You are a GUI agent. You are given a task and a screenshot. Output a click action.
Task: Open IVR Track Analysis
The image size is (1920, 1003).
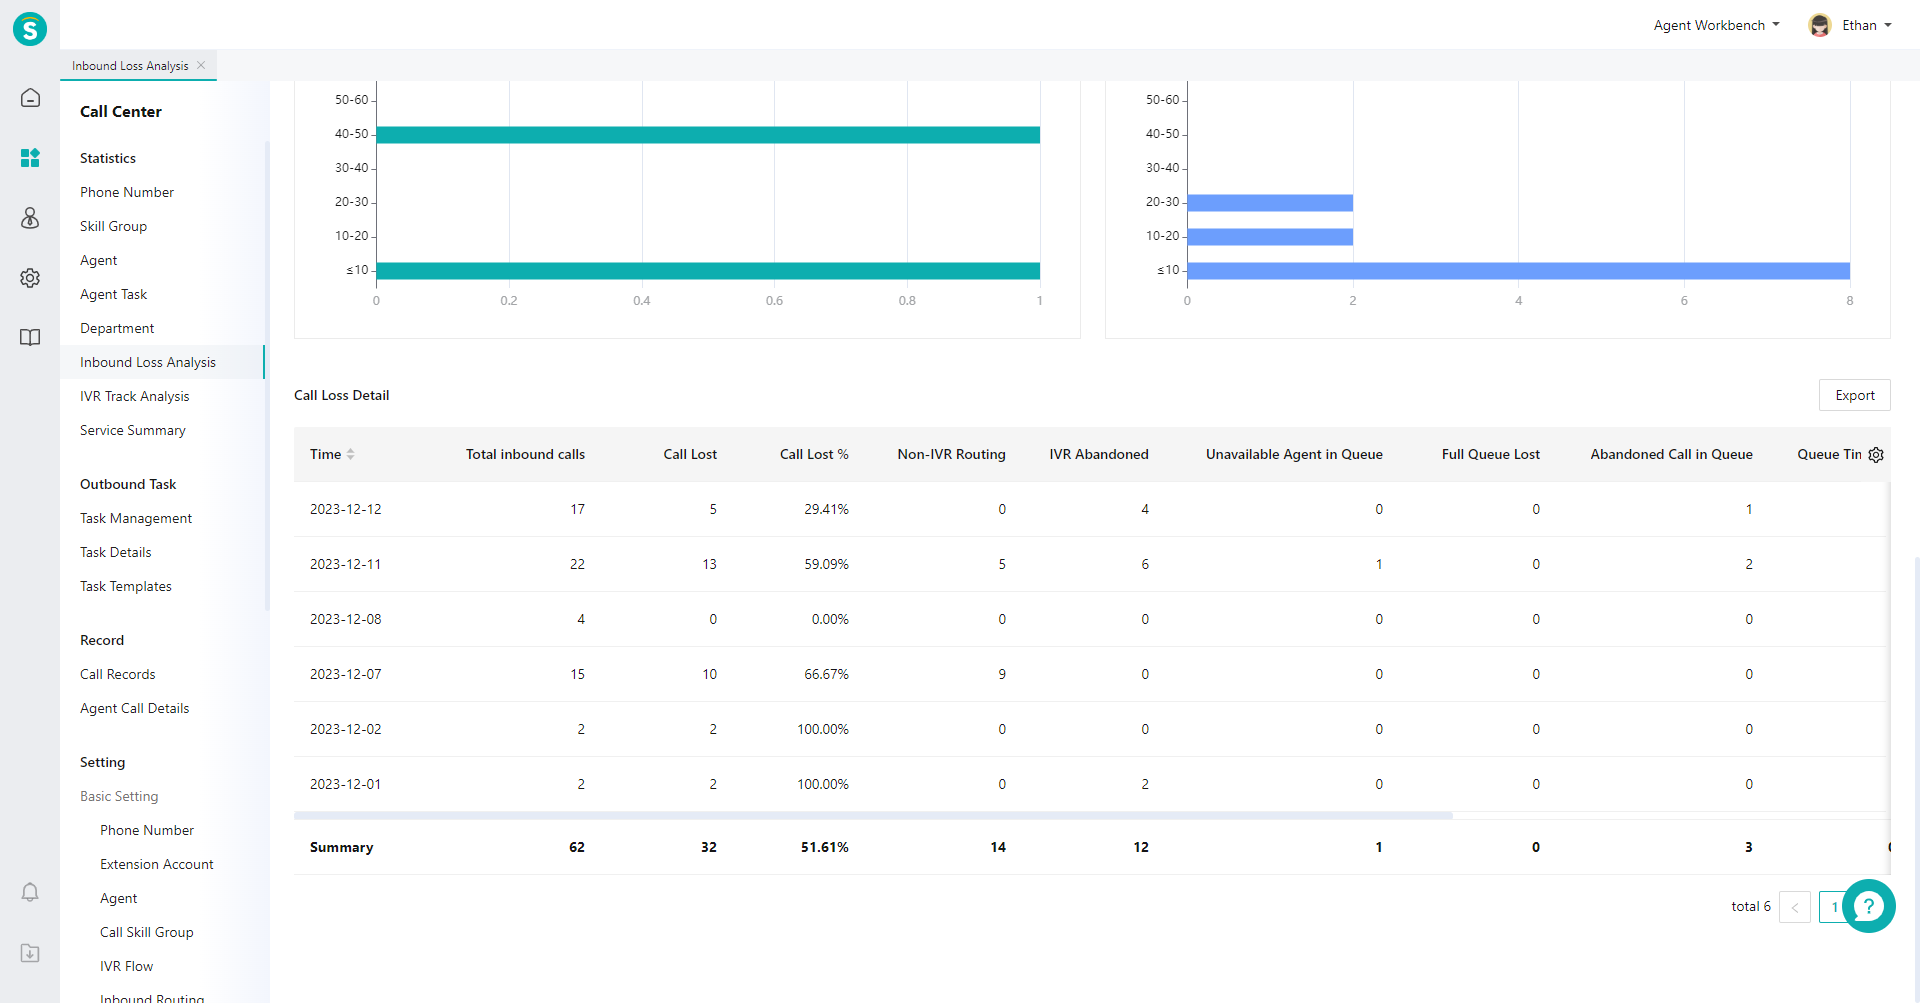tap(135, 396)
